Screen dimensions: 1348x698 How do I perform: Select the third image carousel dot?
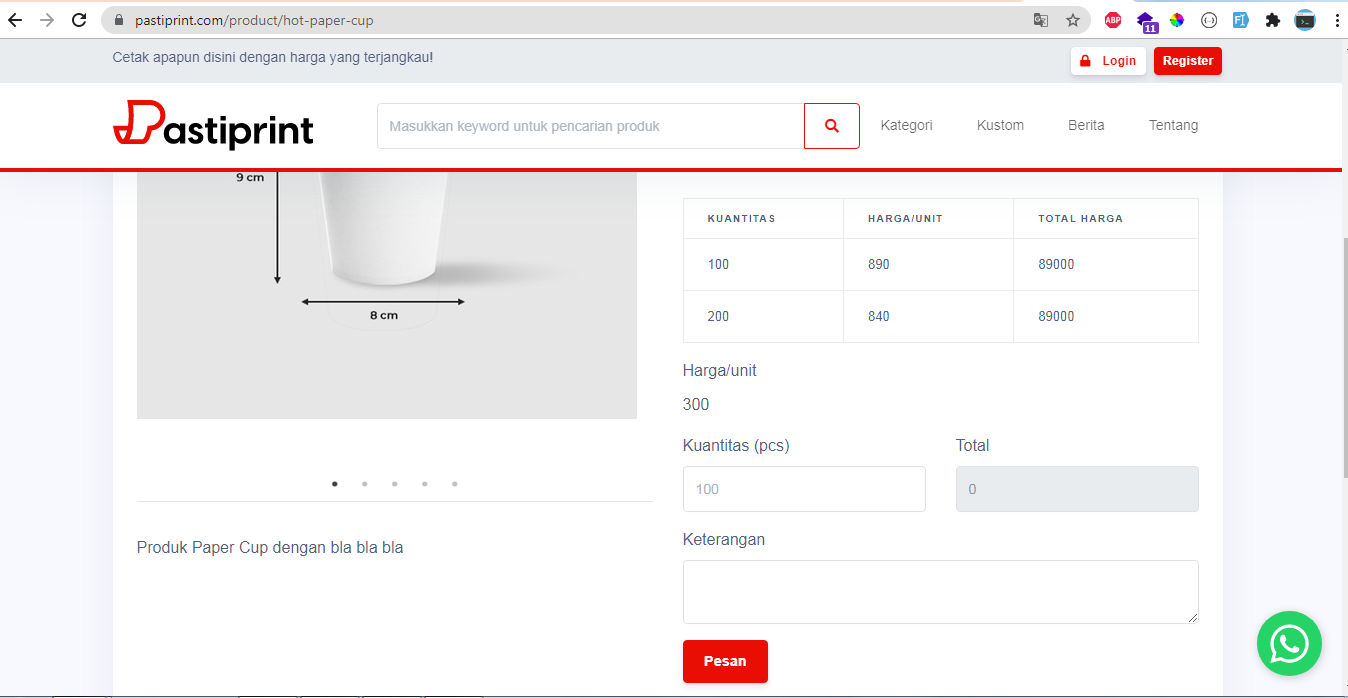click(x=395, y=484)
